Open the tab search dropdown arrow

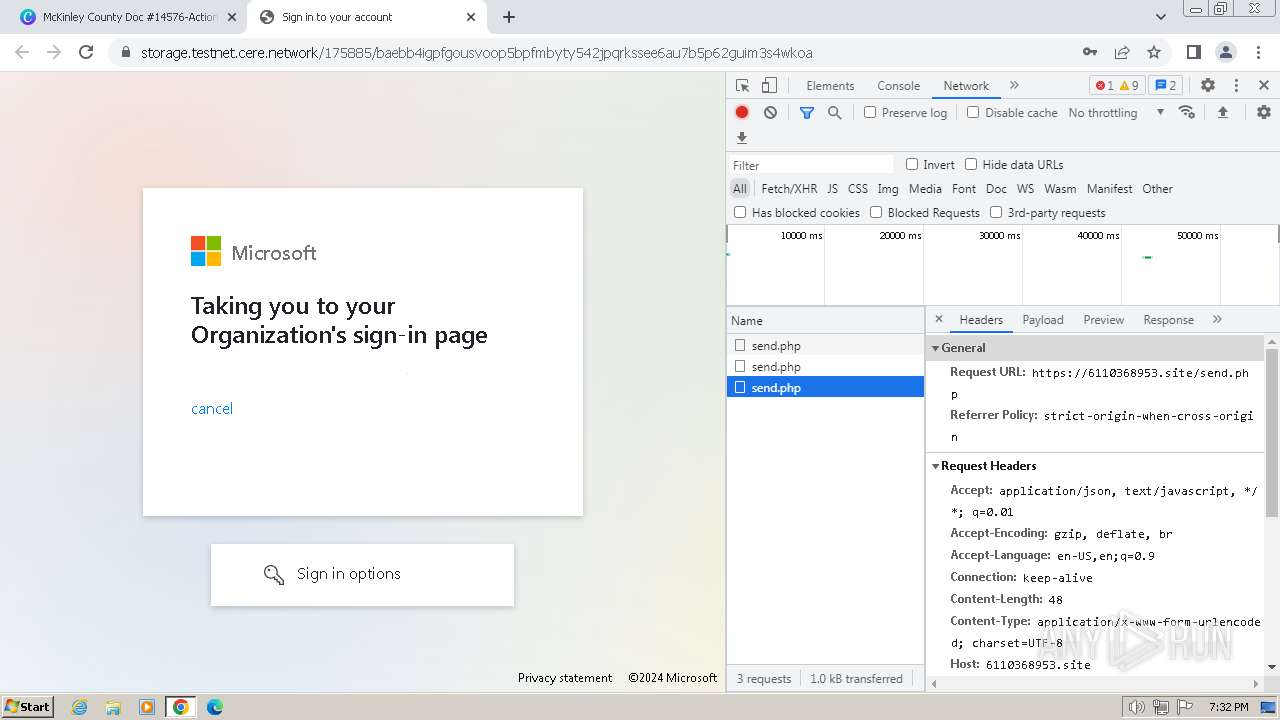(x=1161, y=17)
